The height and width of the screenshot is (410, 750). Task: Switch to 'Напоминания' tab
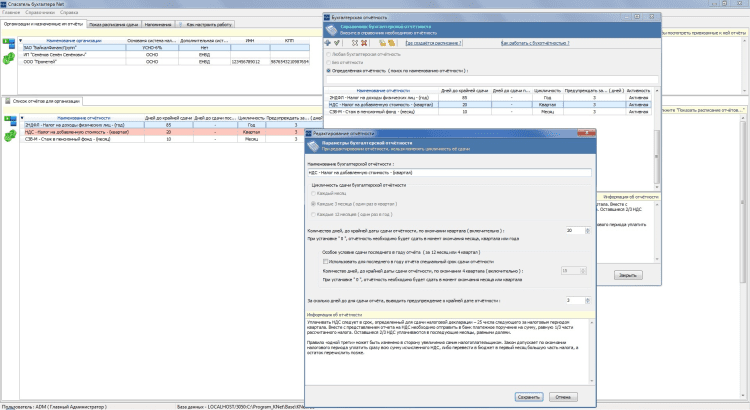pyautogui.click(x=158, y=24)
